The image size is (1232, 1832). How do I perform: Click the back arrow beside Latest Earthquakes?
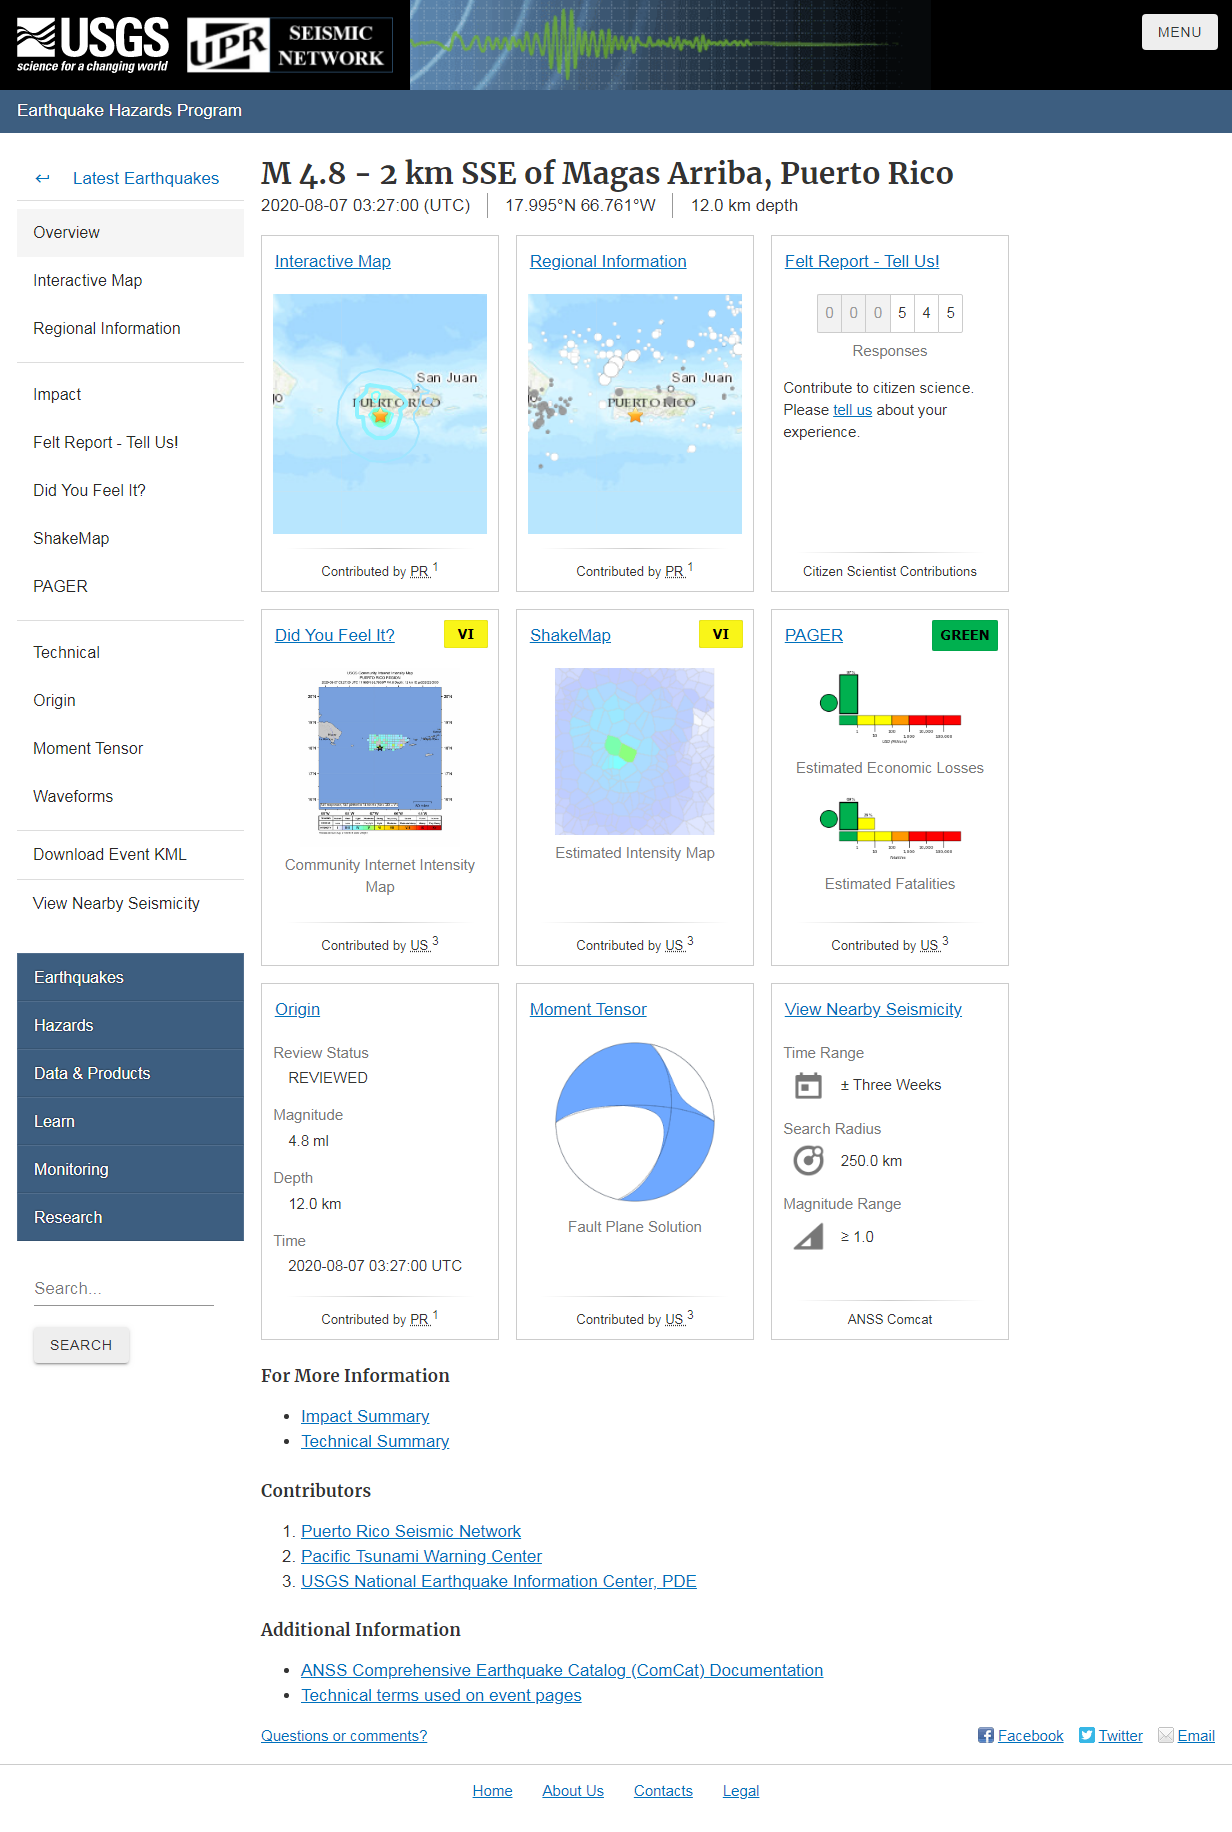42,178
